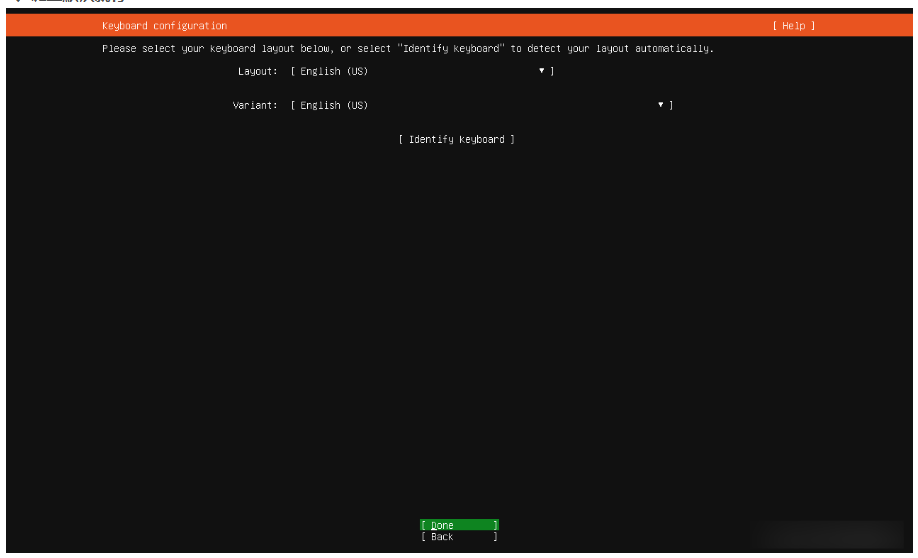The height and width of the screenshot is (558, 918).
Task: Click closing bracket of Done button
Action: click(x=495, y=525)
